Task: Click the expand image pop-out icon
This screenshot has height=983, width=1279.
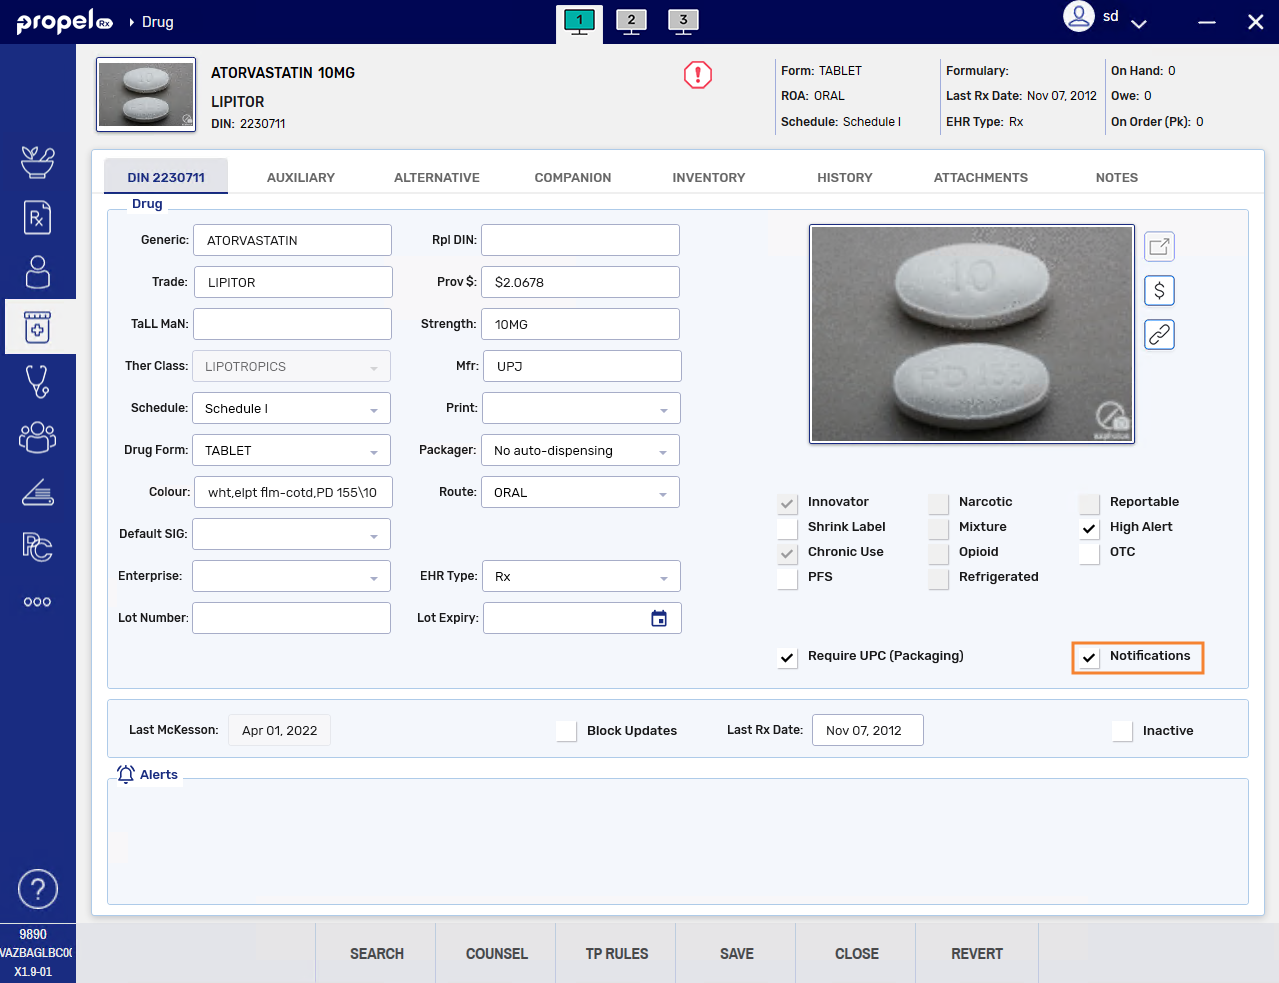Action: click(x=1159, y=247)
